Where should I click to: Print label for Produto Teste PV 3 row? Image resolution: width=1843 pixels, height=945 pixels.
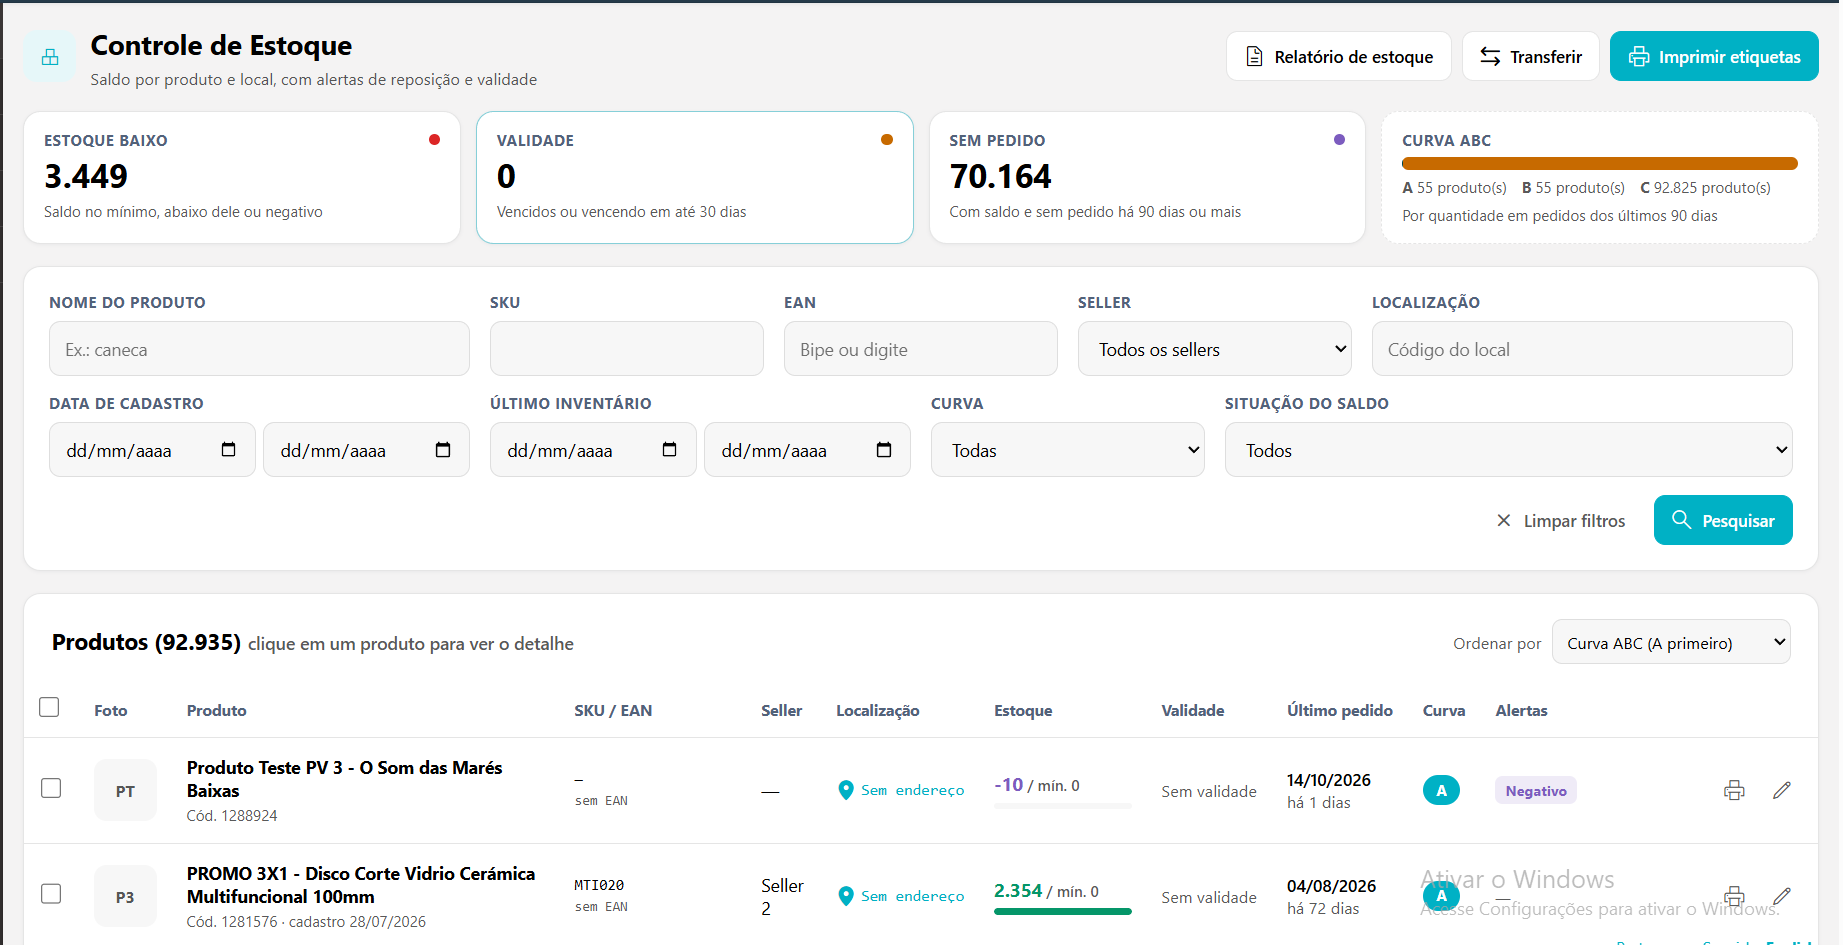pos(1734,790)
